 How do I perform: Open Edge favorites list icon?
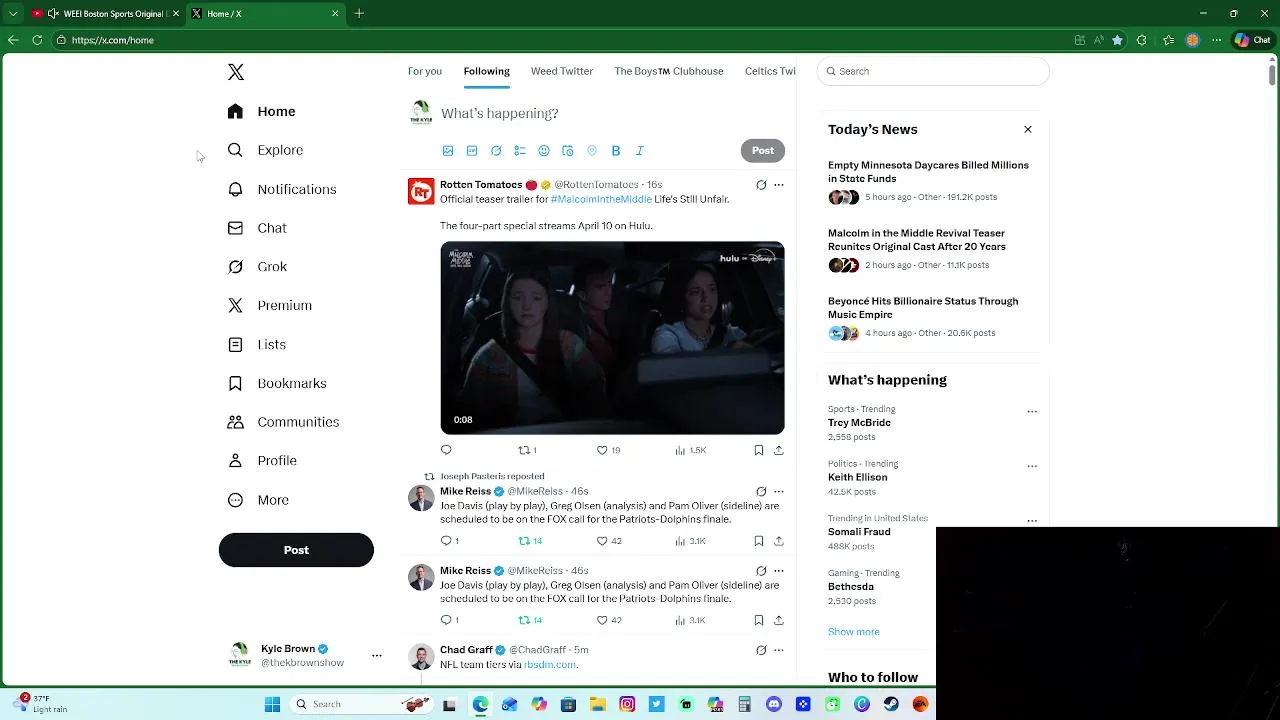click(x=1168, y=40)
